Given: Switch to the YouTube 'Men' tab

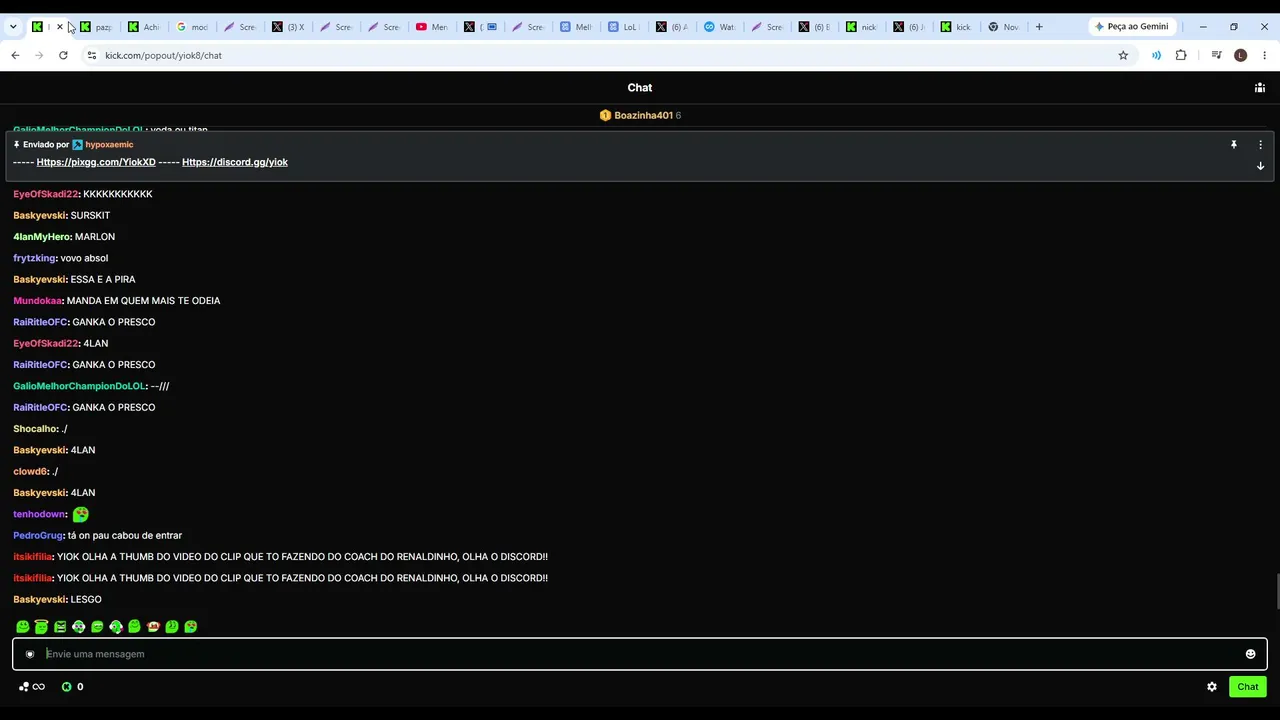Looking at the screenshot, I should click(433, 27).
